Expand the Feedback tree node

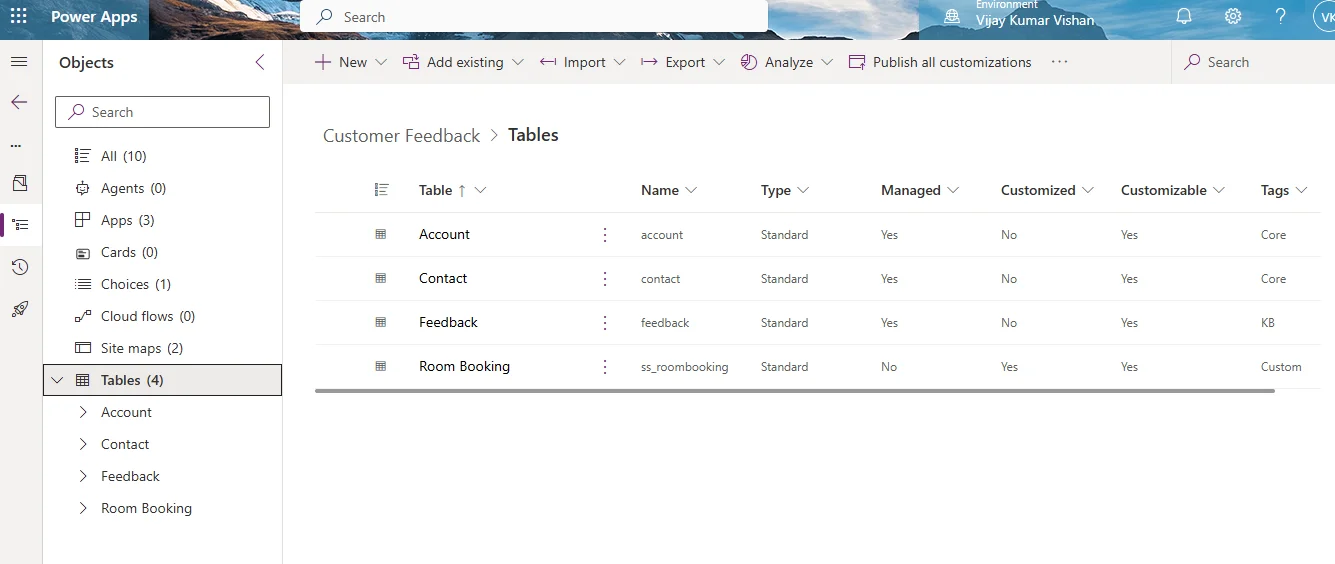(83, 476)
